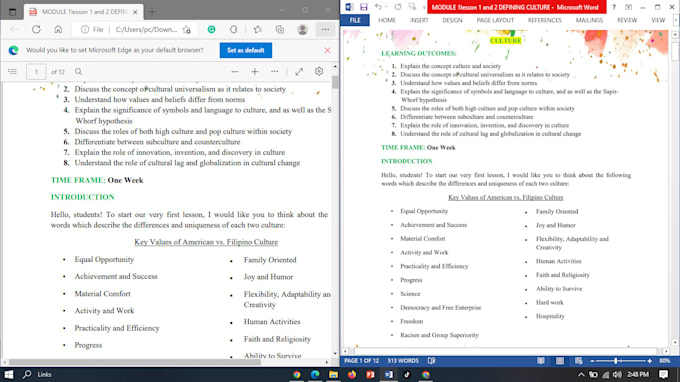680x382 pixels.
Task: Click the green Grammarly extension icon
Action: [x=211, y=29]
